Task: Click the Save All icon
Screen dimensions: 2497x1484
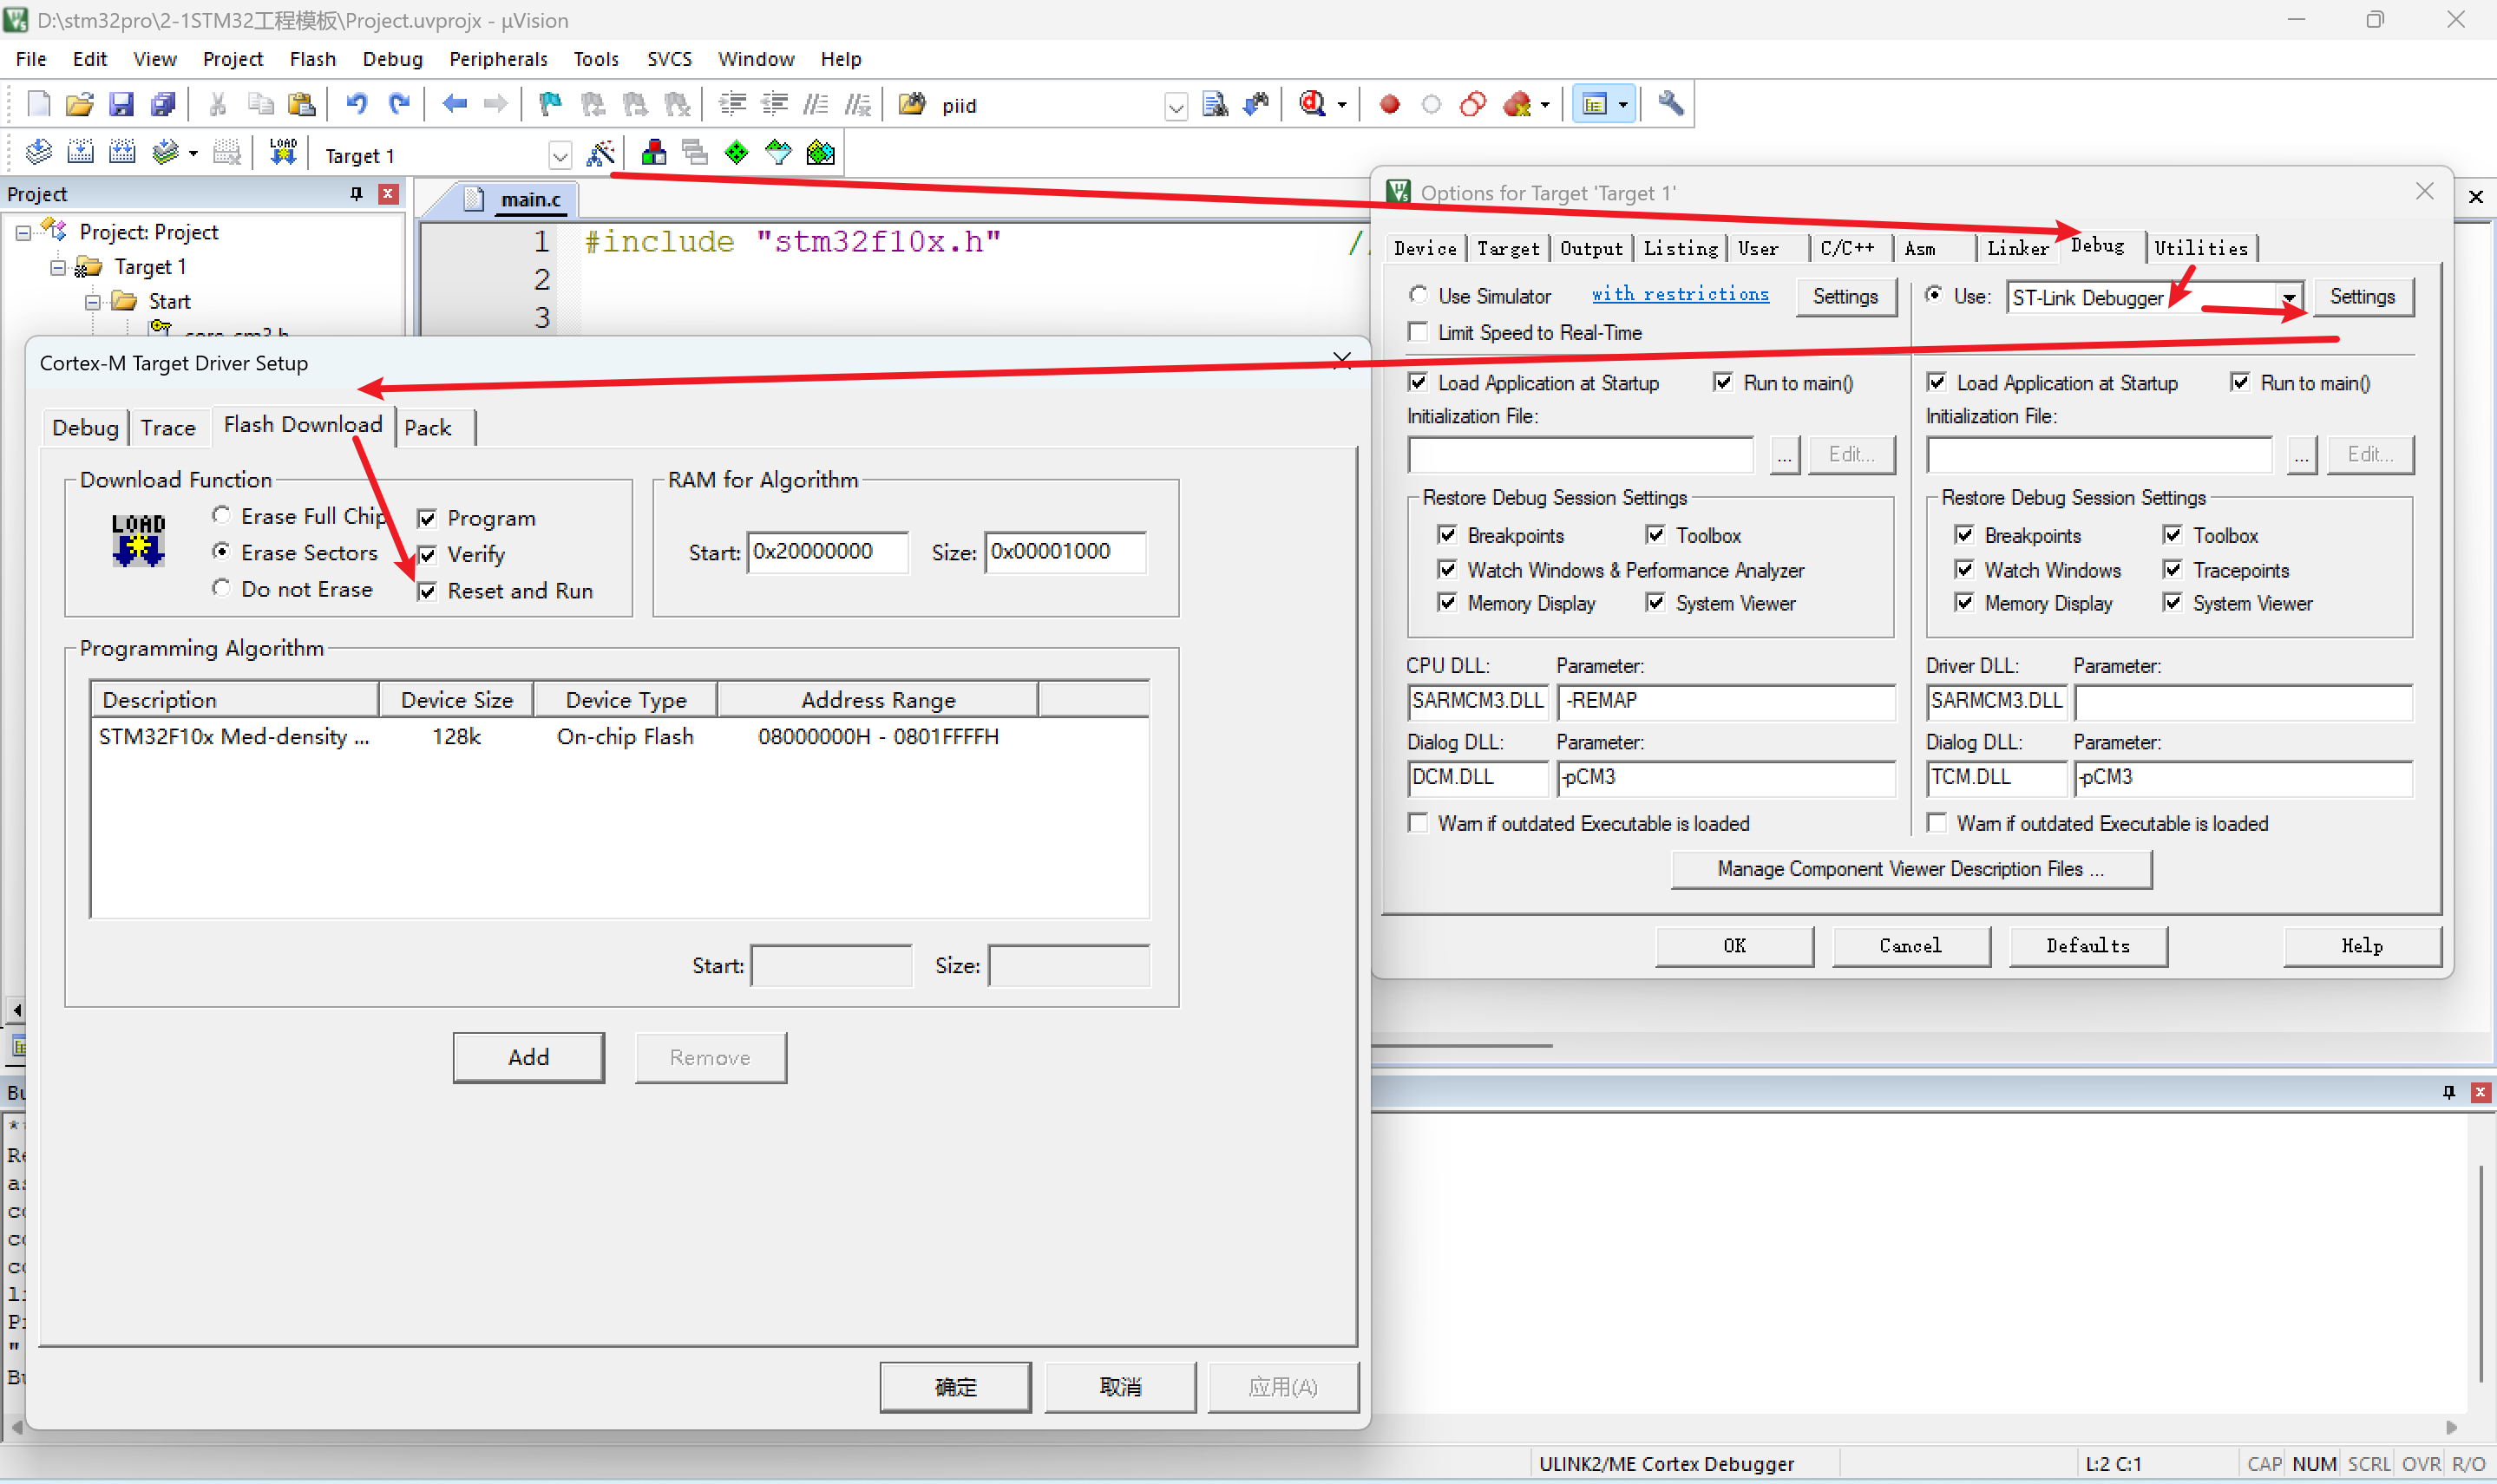Action: pos(163,104)
